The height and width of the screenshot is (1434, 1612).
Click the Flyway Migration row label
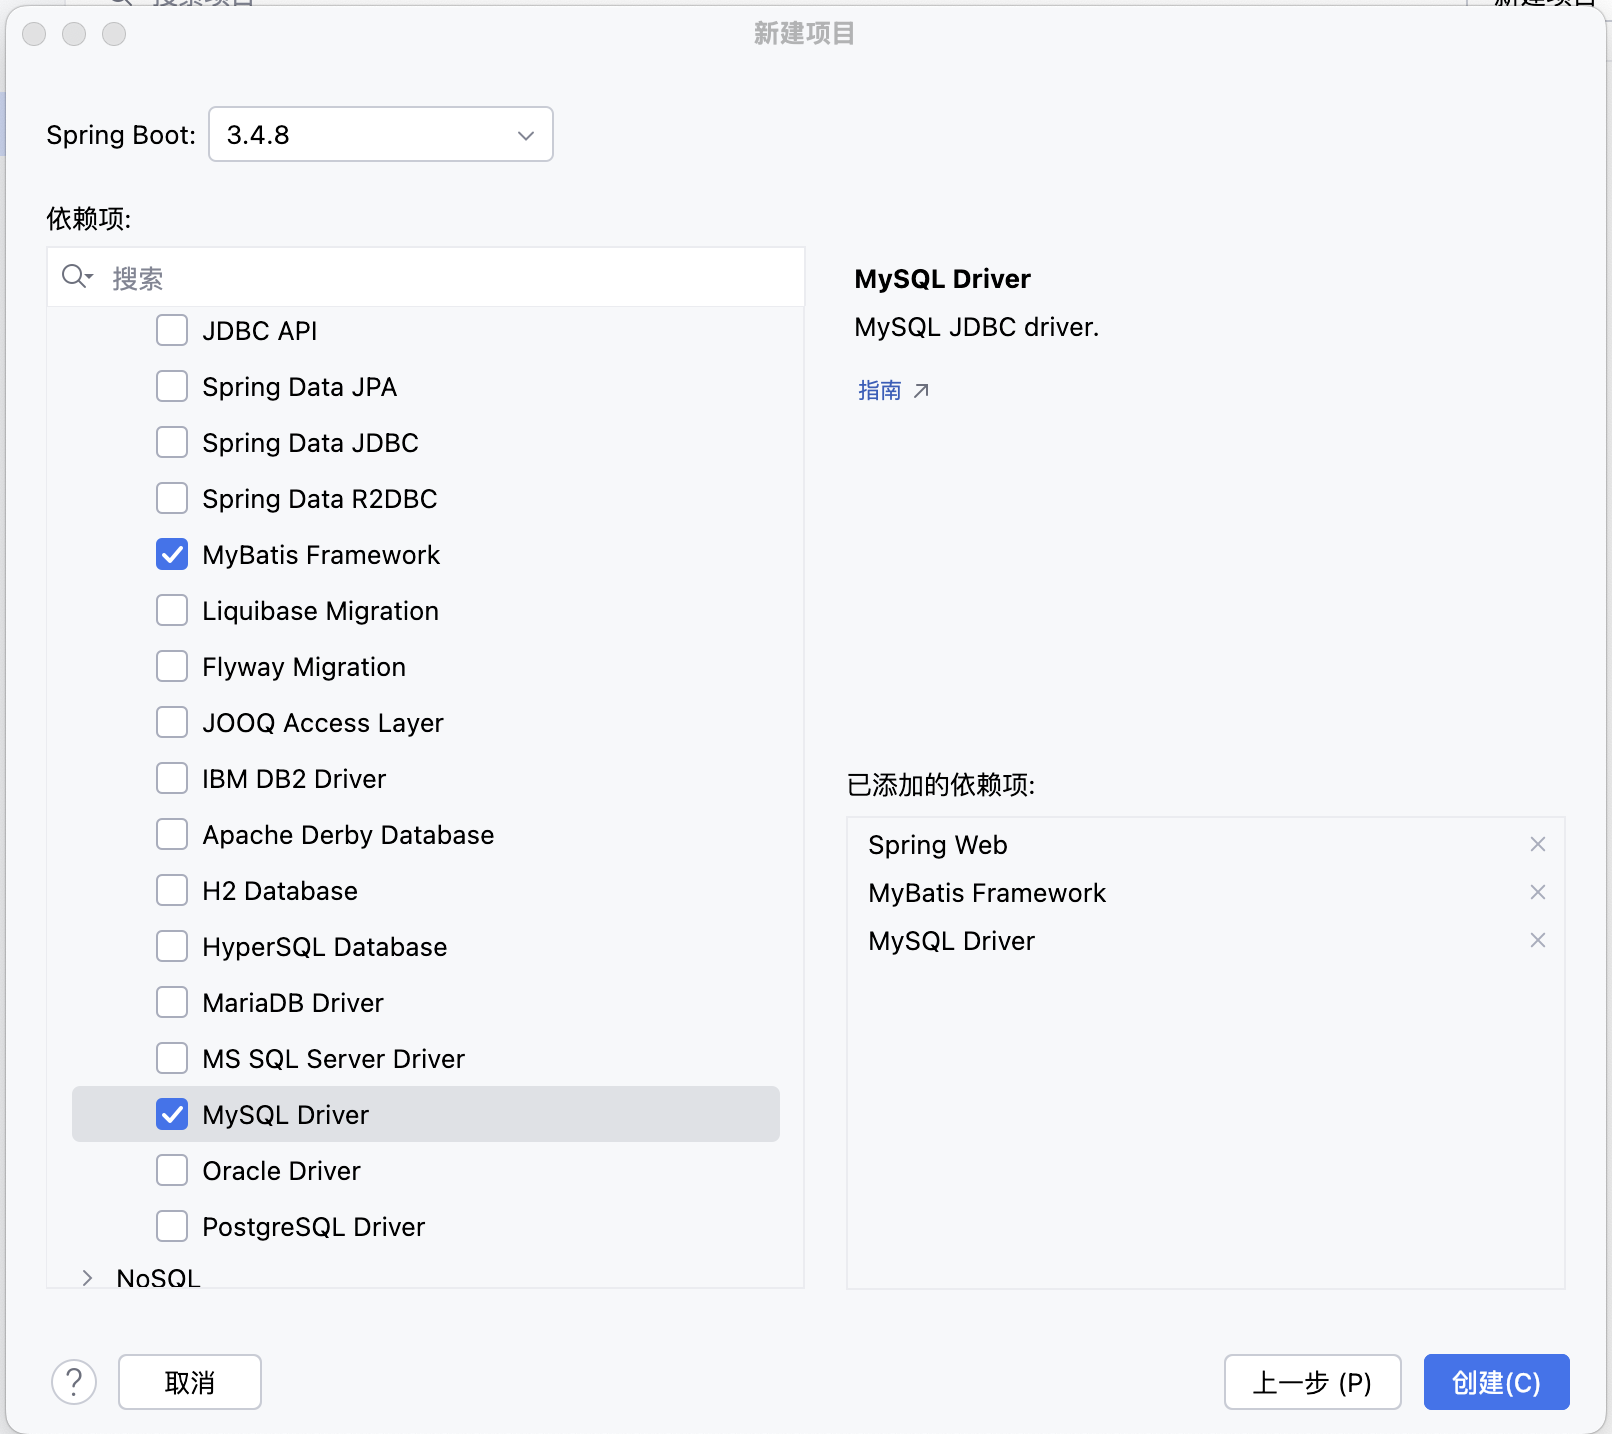304,667
